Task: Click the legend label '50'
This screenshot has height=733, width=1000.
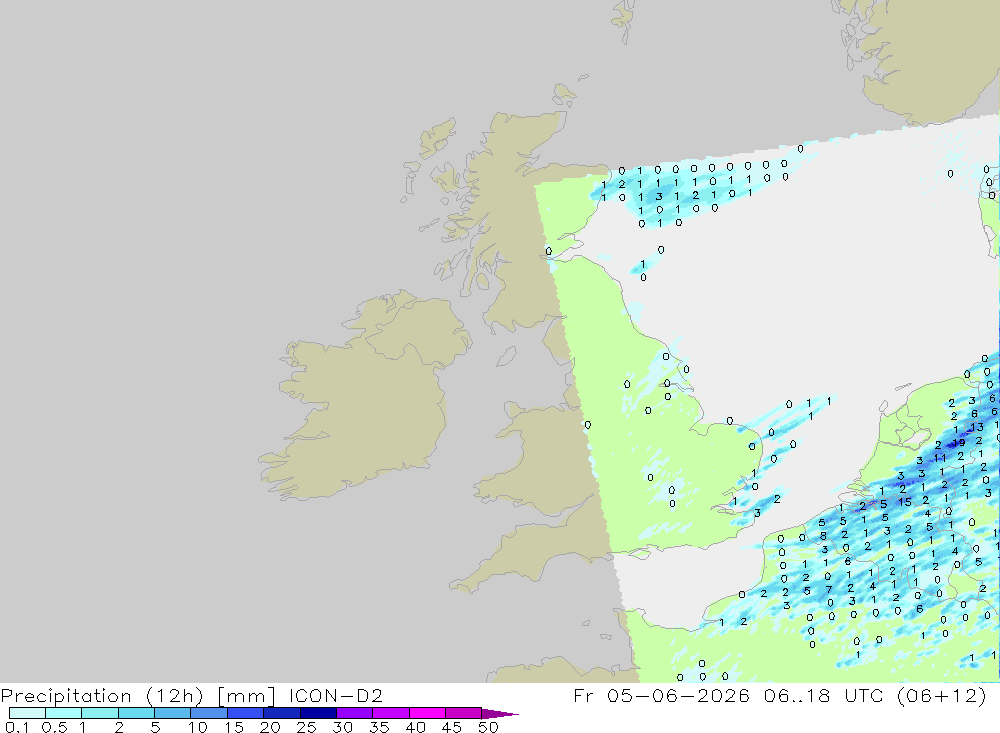Action: point(488,727)
